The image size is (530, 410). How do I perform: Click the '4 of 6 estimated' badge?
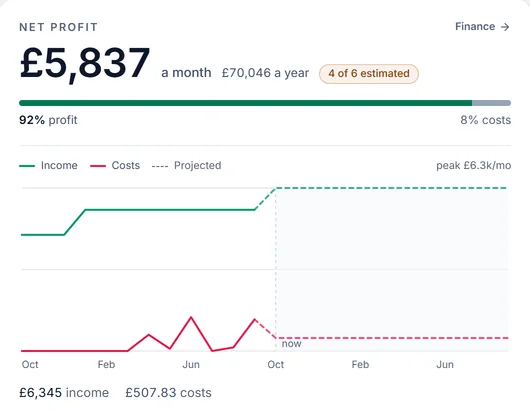tap(369, 73)
